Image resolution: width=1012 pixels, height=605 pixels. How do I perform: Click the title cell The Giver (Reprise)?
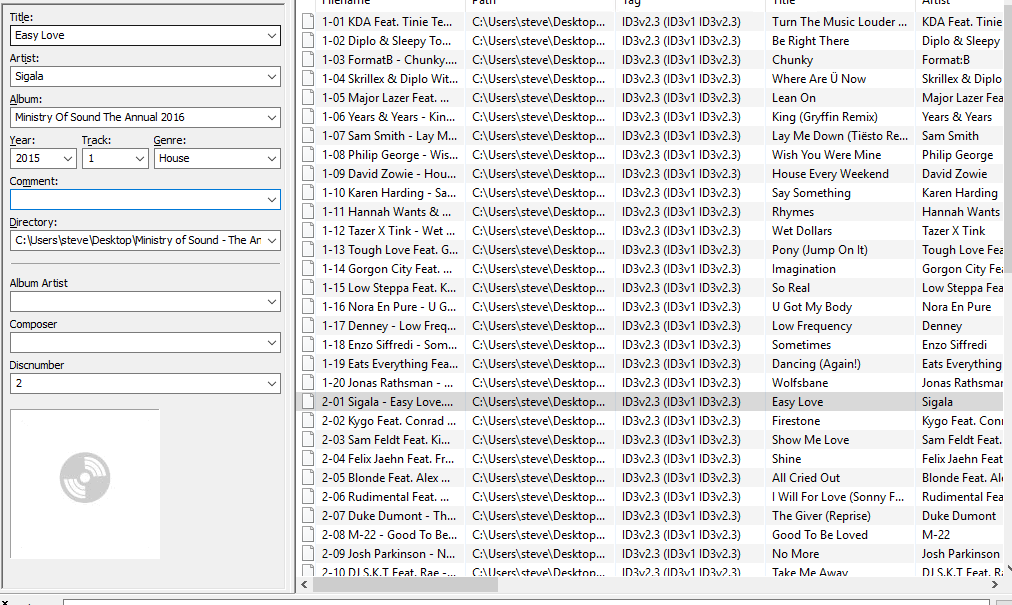tap(821, 516)
